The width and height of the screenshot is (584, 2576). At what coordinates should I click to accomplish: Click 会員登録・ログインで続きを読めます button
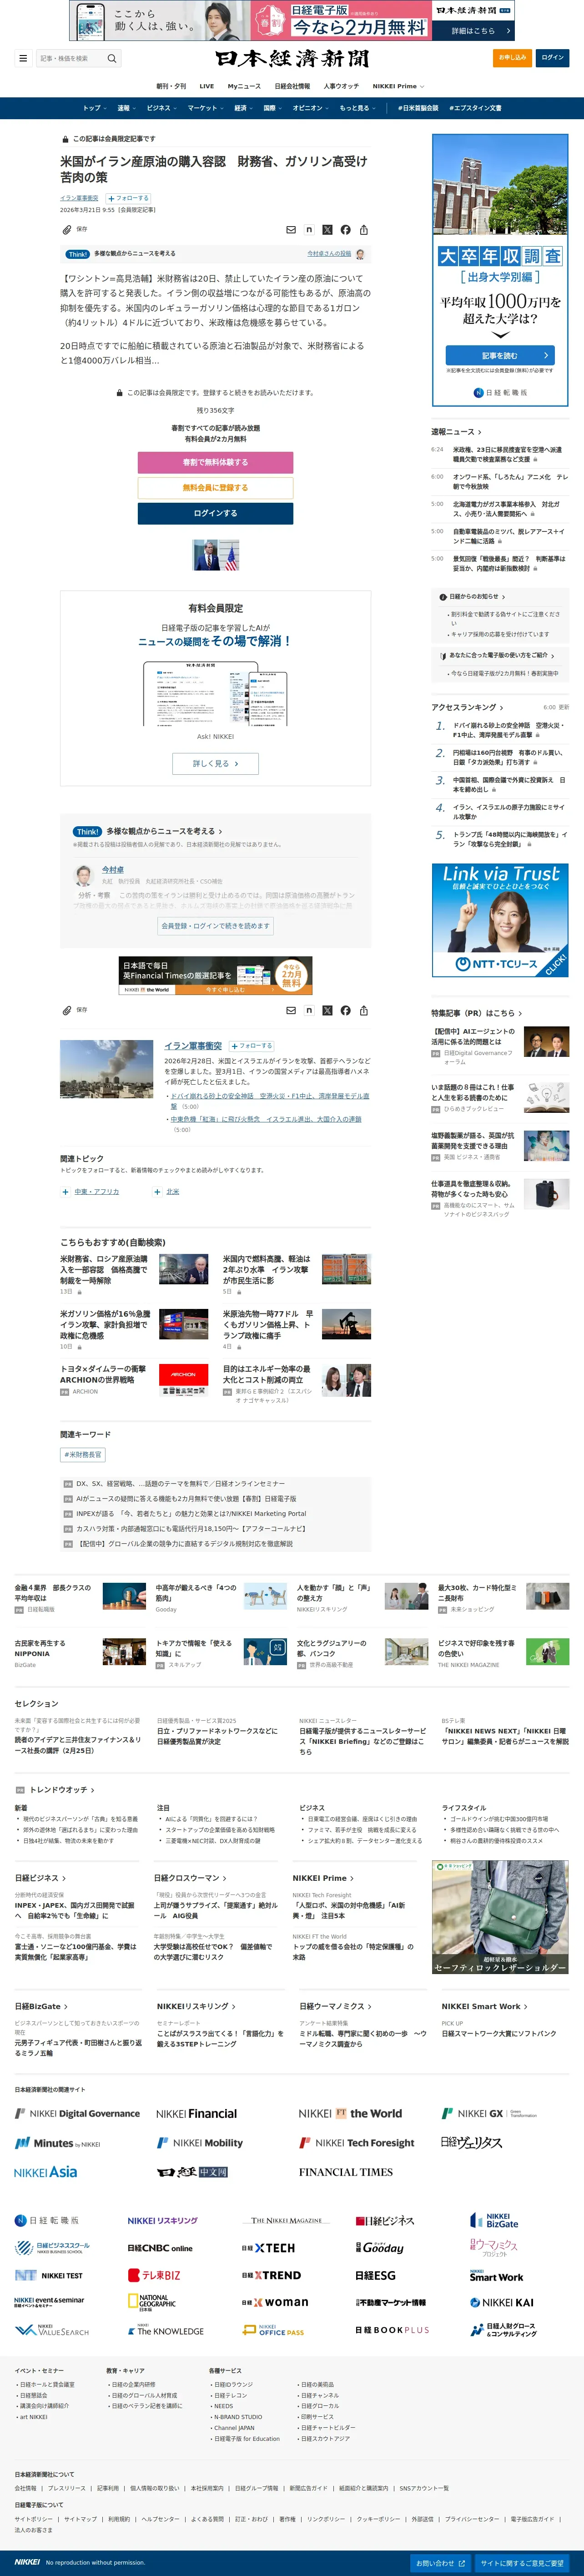pos(215,926)
